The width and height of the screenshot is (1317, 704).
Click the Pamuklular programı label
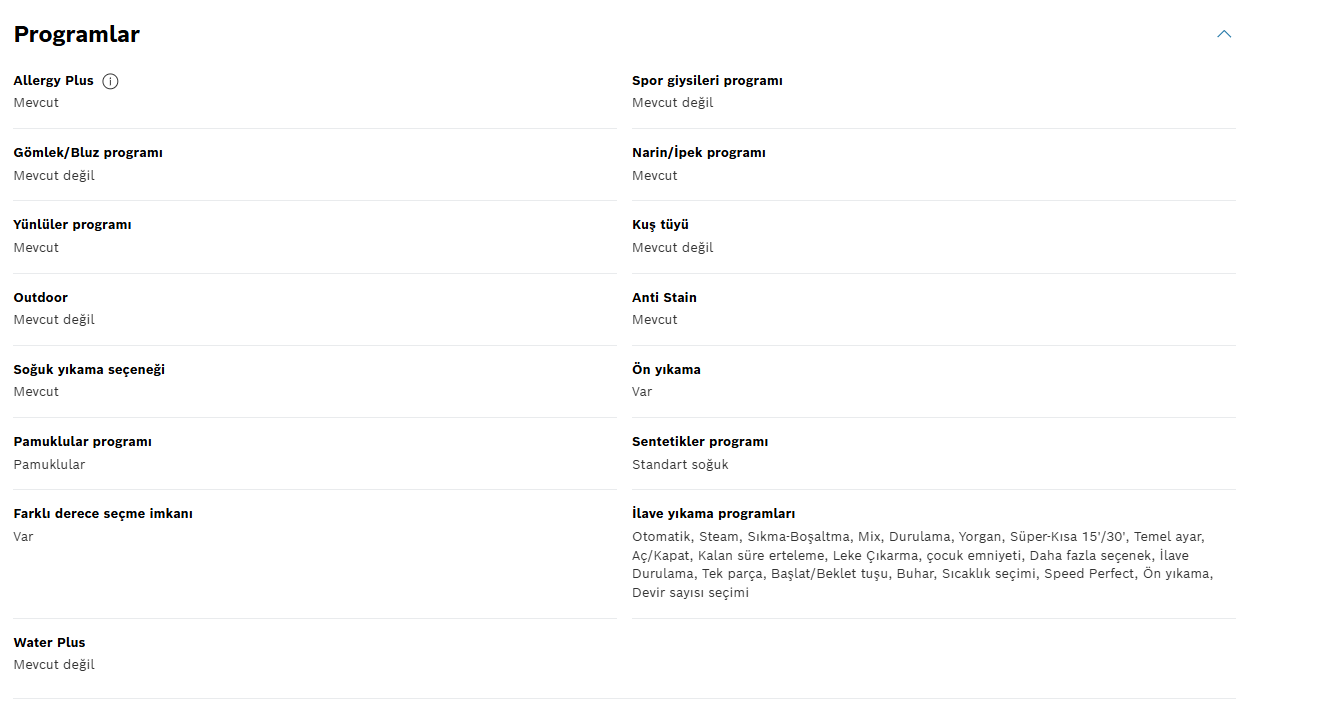tap(83, 442)
